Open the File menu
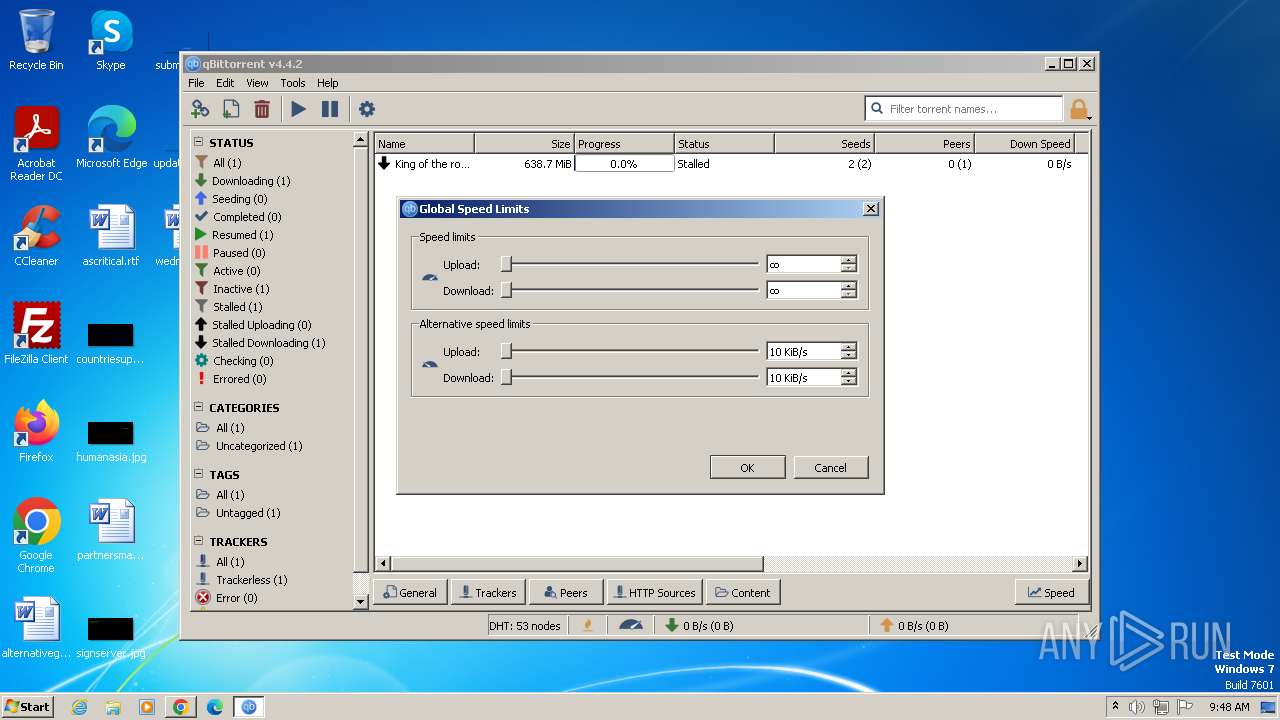Image resolution: width=1280 pixels, height=720 pixels. [x=196, y=83]
